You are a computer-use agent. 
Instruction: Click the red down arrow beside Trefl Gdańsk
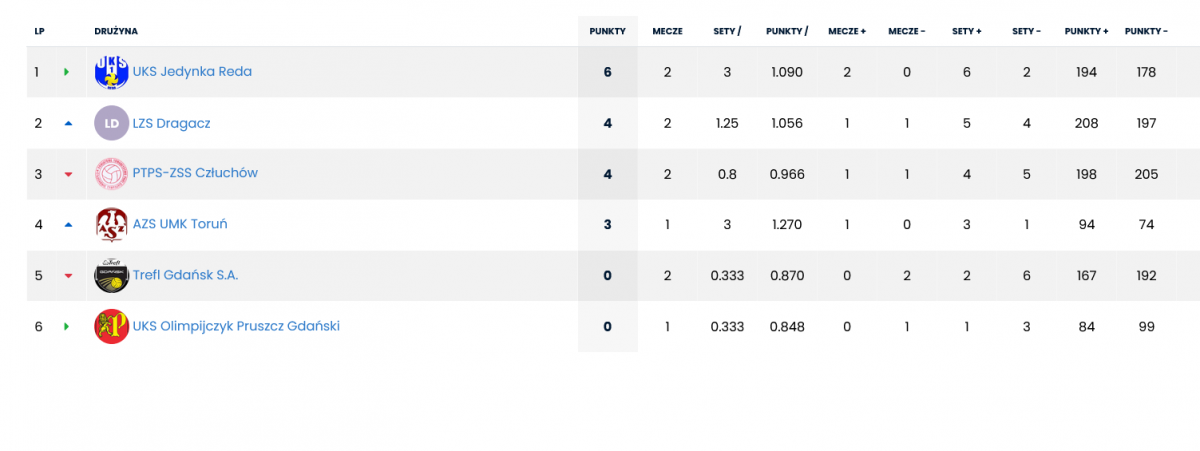pyautogui.click(x=68, y=276)
